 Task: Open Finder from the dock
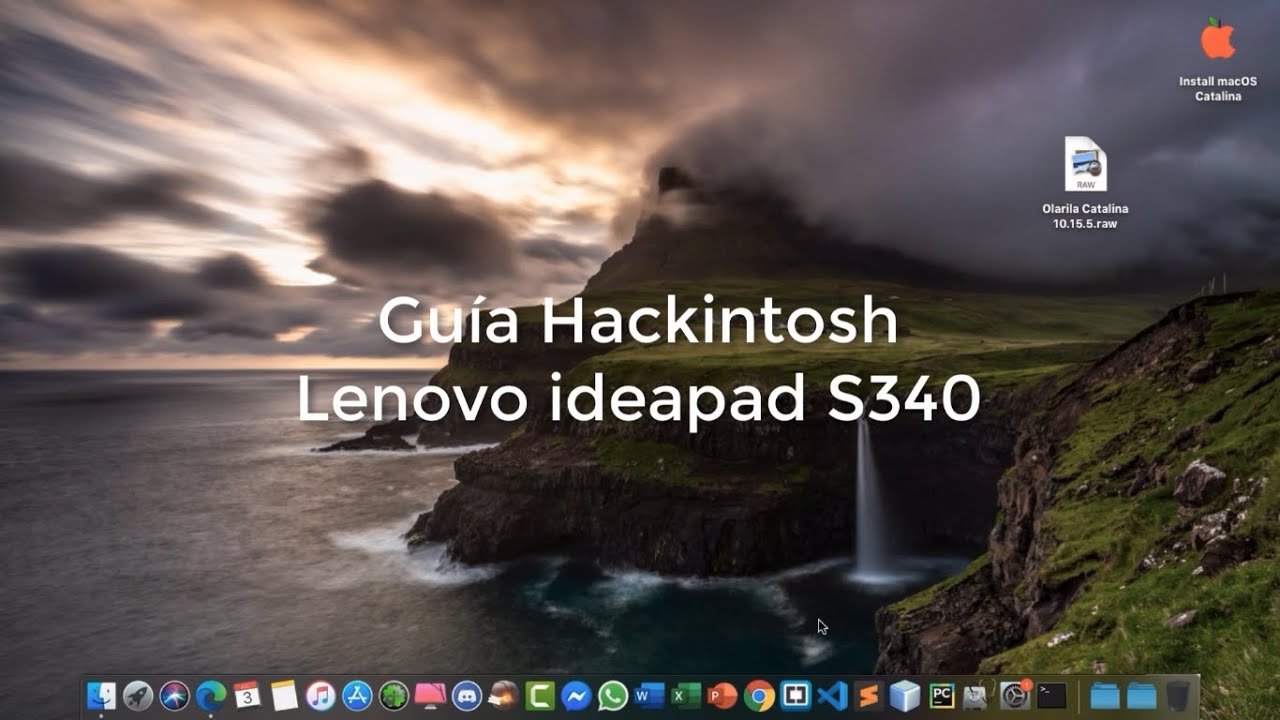101,695
